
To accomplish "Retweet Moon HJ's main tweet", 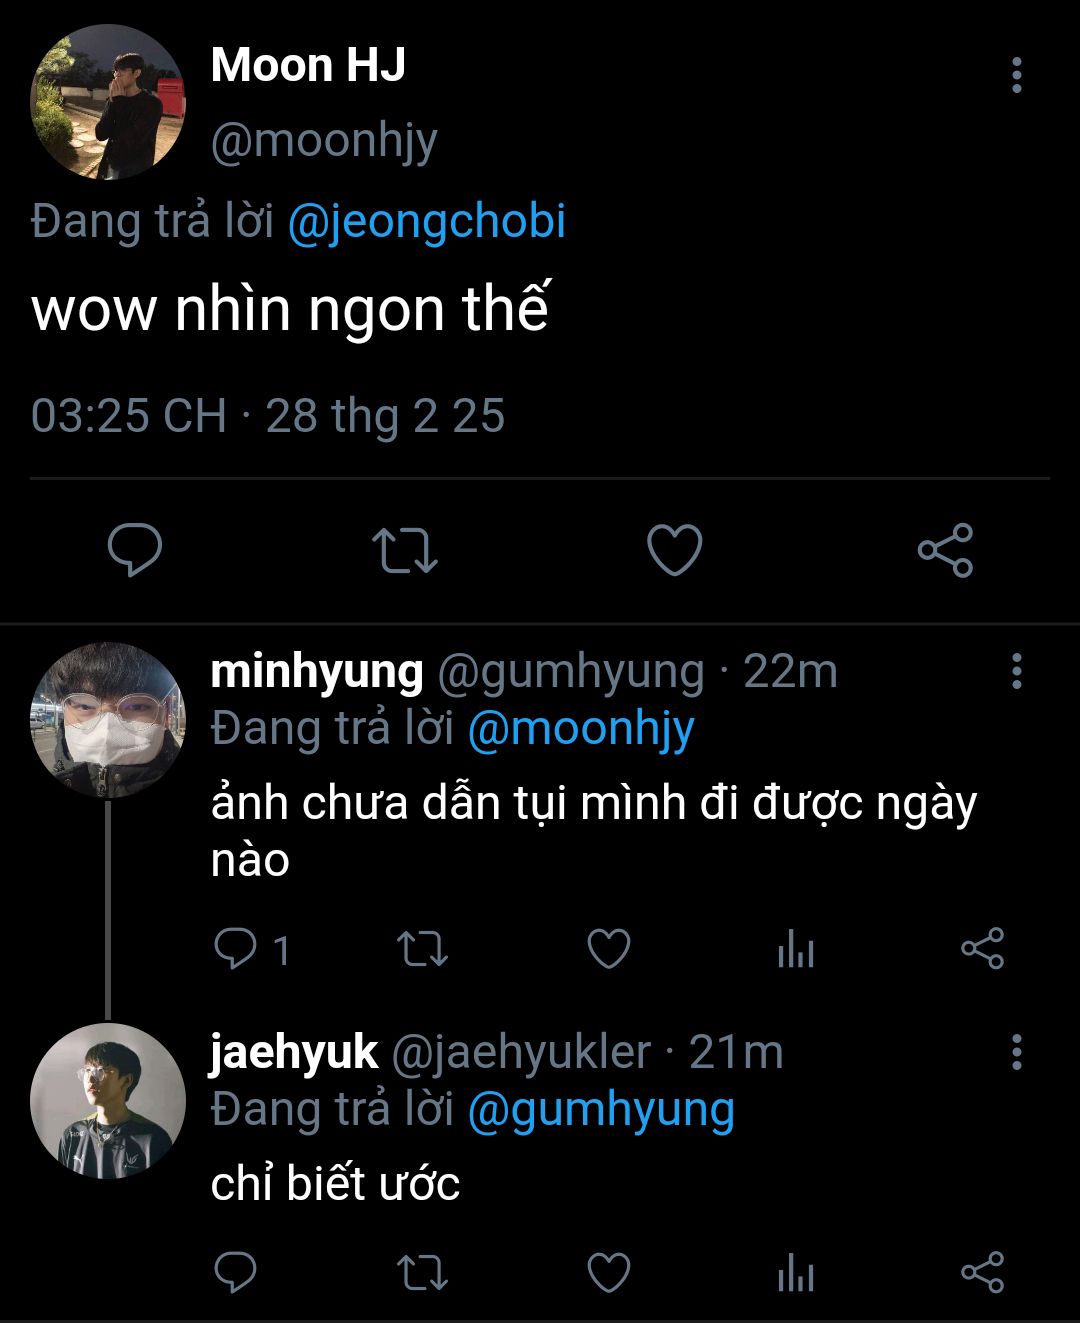I will pos(404,550).
